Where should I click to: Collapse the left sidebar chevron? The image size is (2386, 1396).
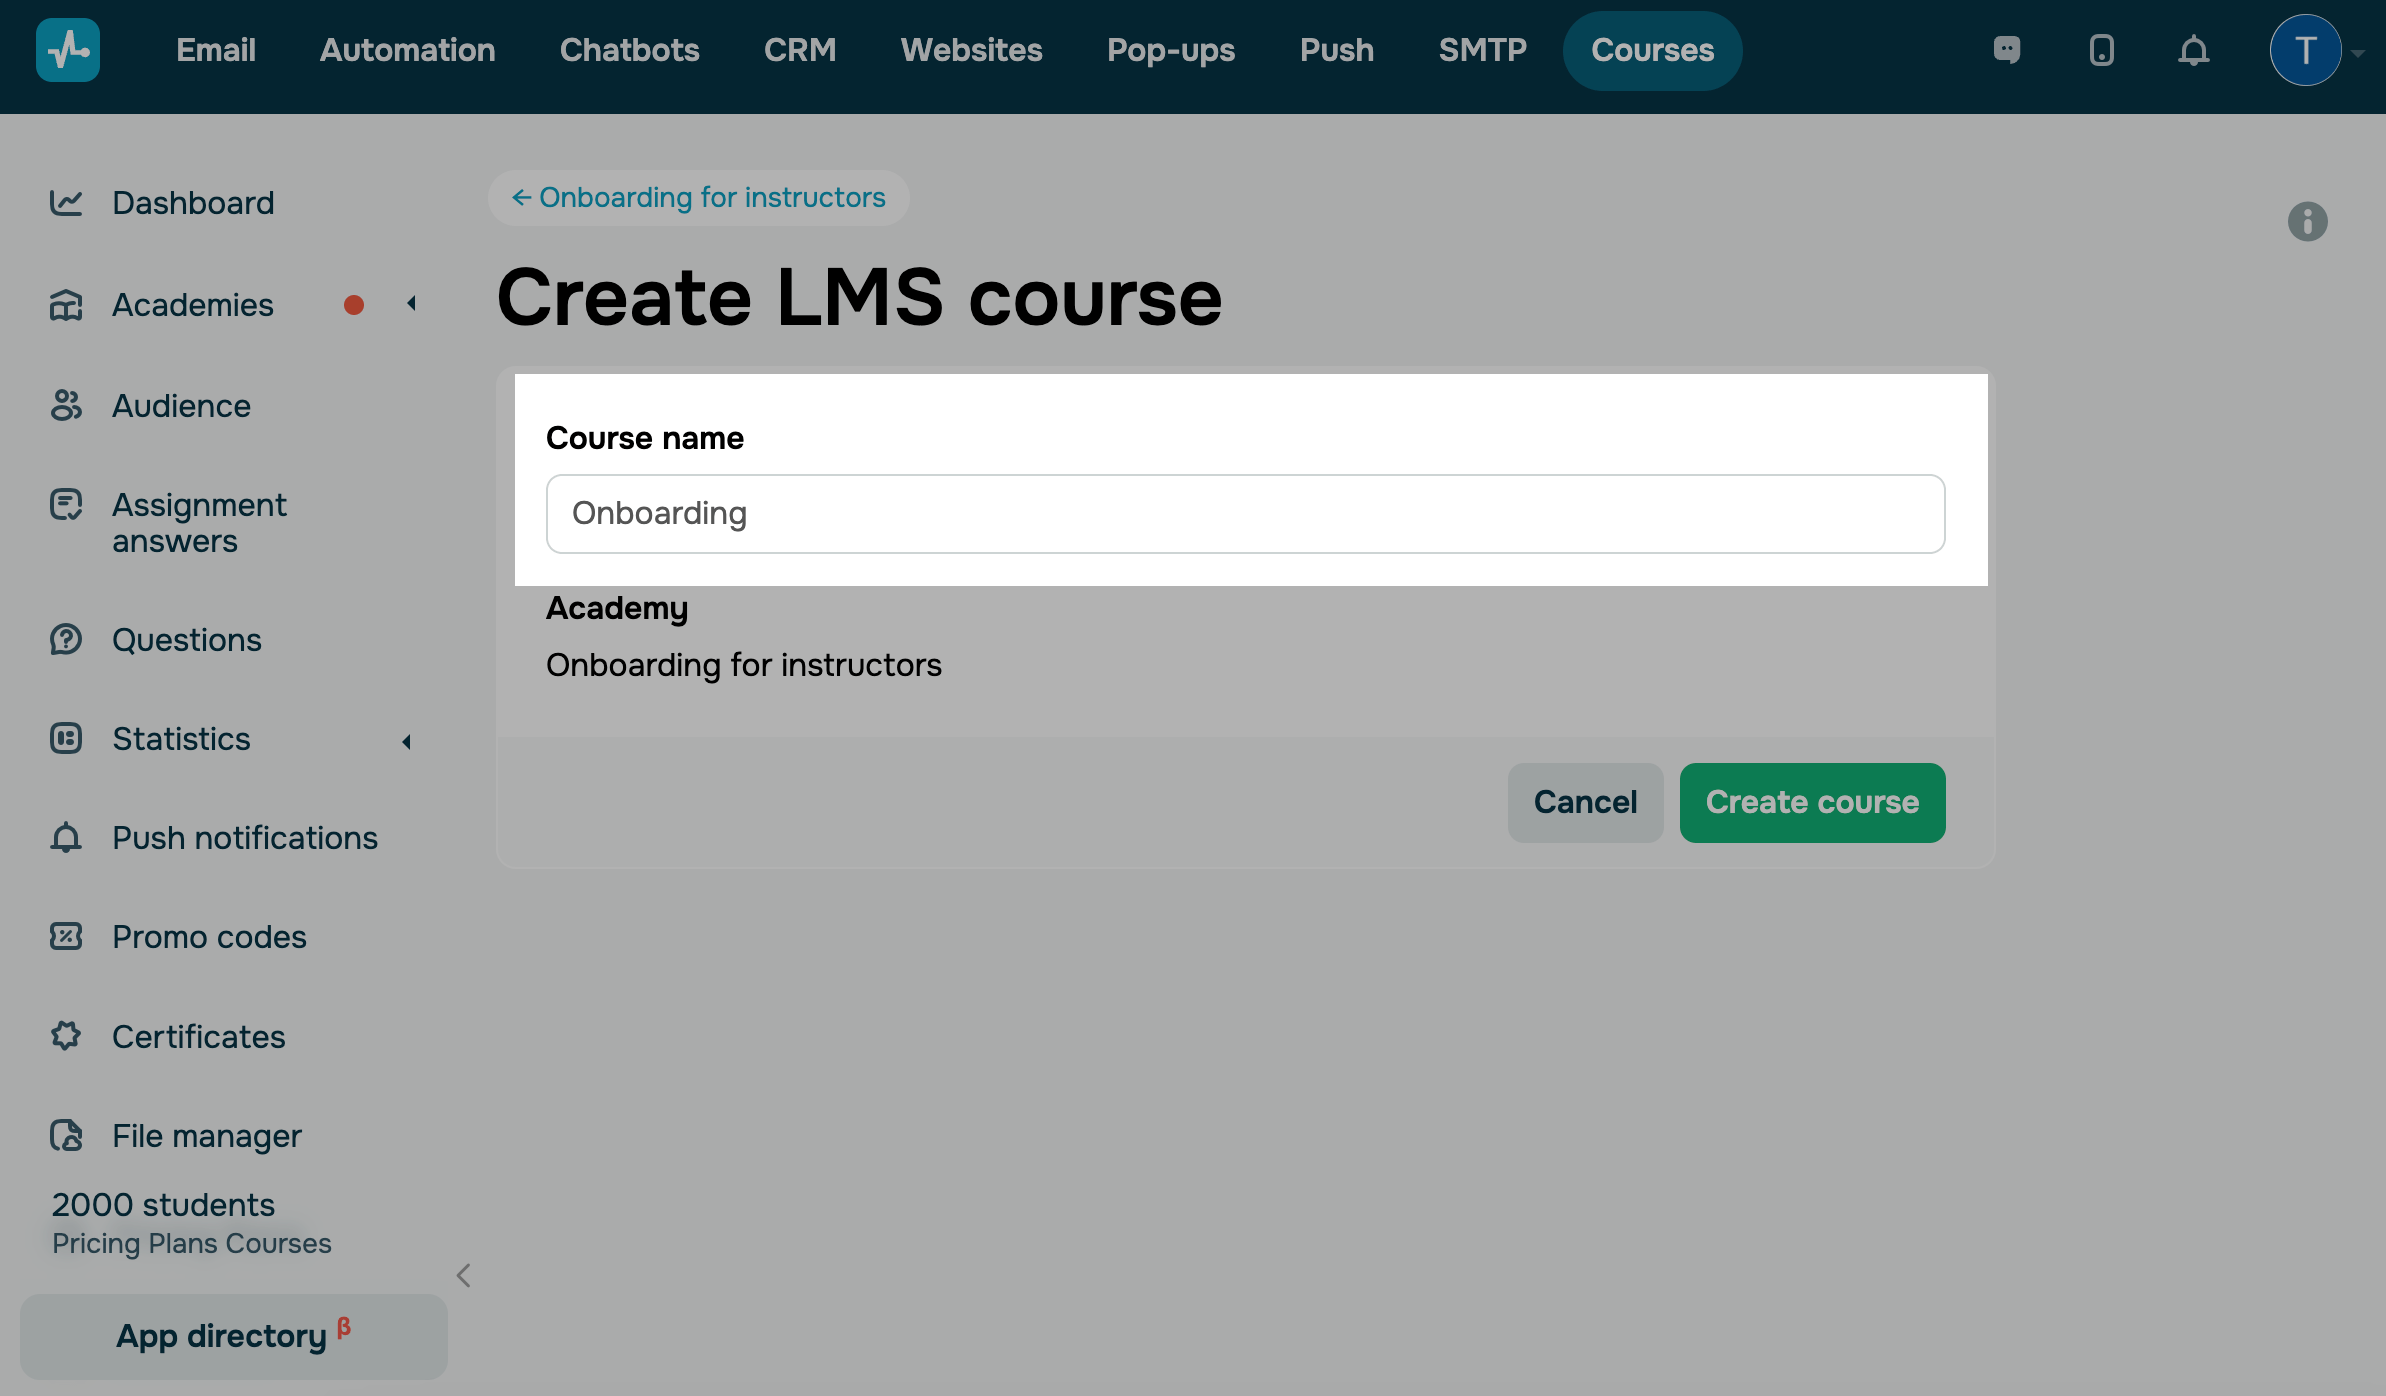click(x=463, y=1275)
